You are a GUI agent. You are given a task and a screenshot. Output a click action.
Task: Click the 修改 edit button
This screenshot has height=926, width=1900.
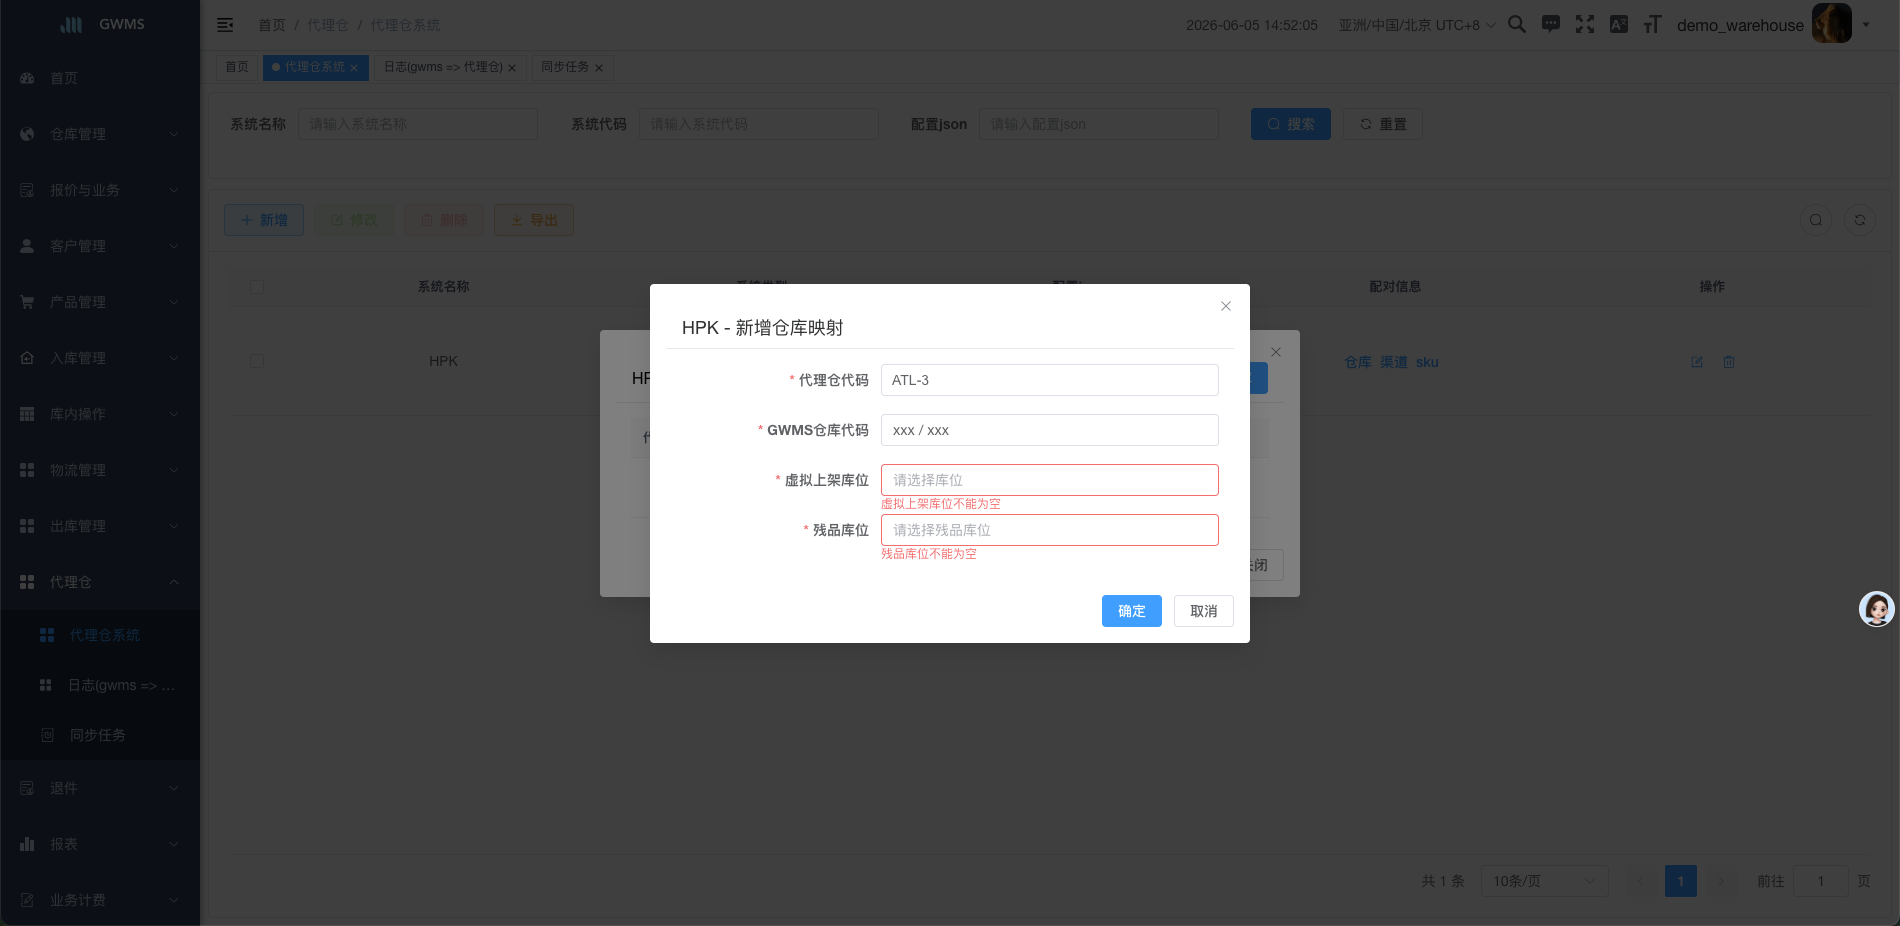354,220
